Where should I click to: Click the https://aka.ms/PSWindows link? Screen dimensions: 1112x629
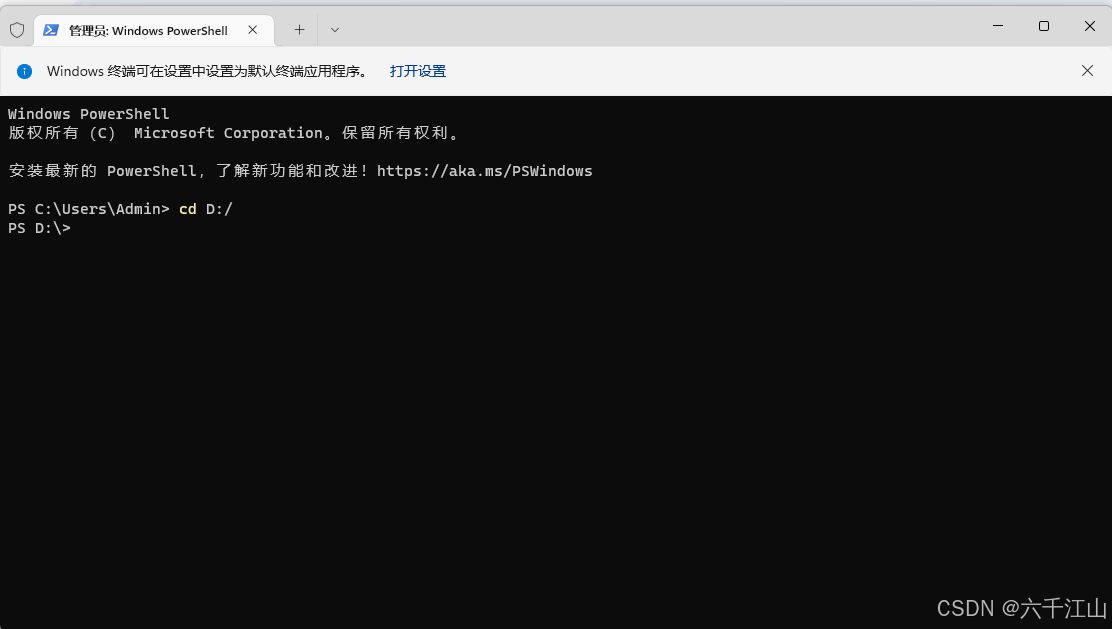pyautogui.click(x=484, y=171)
